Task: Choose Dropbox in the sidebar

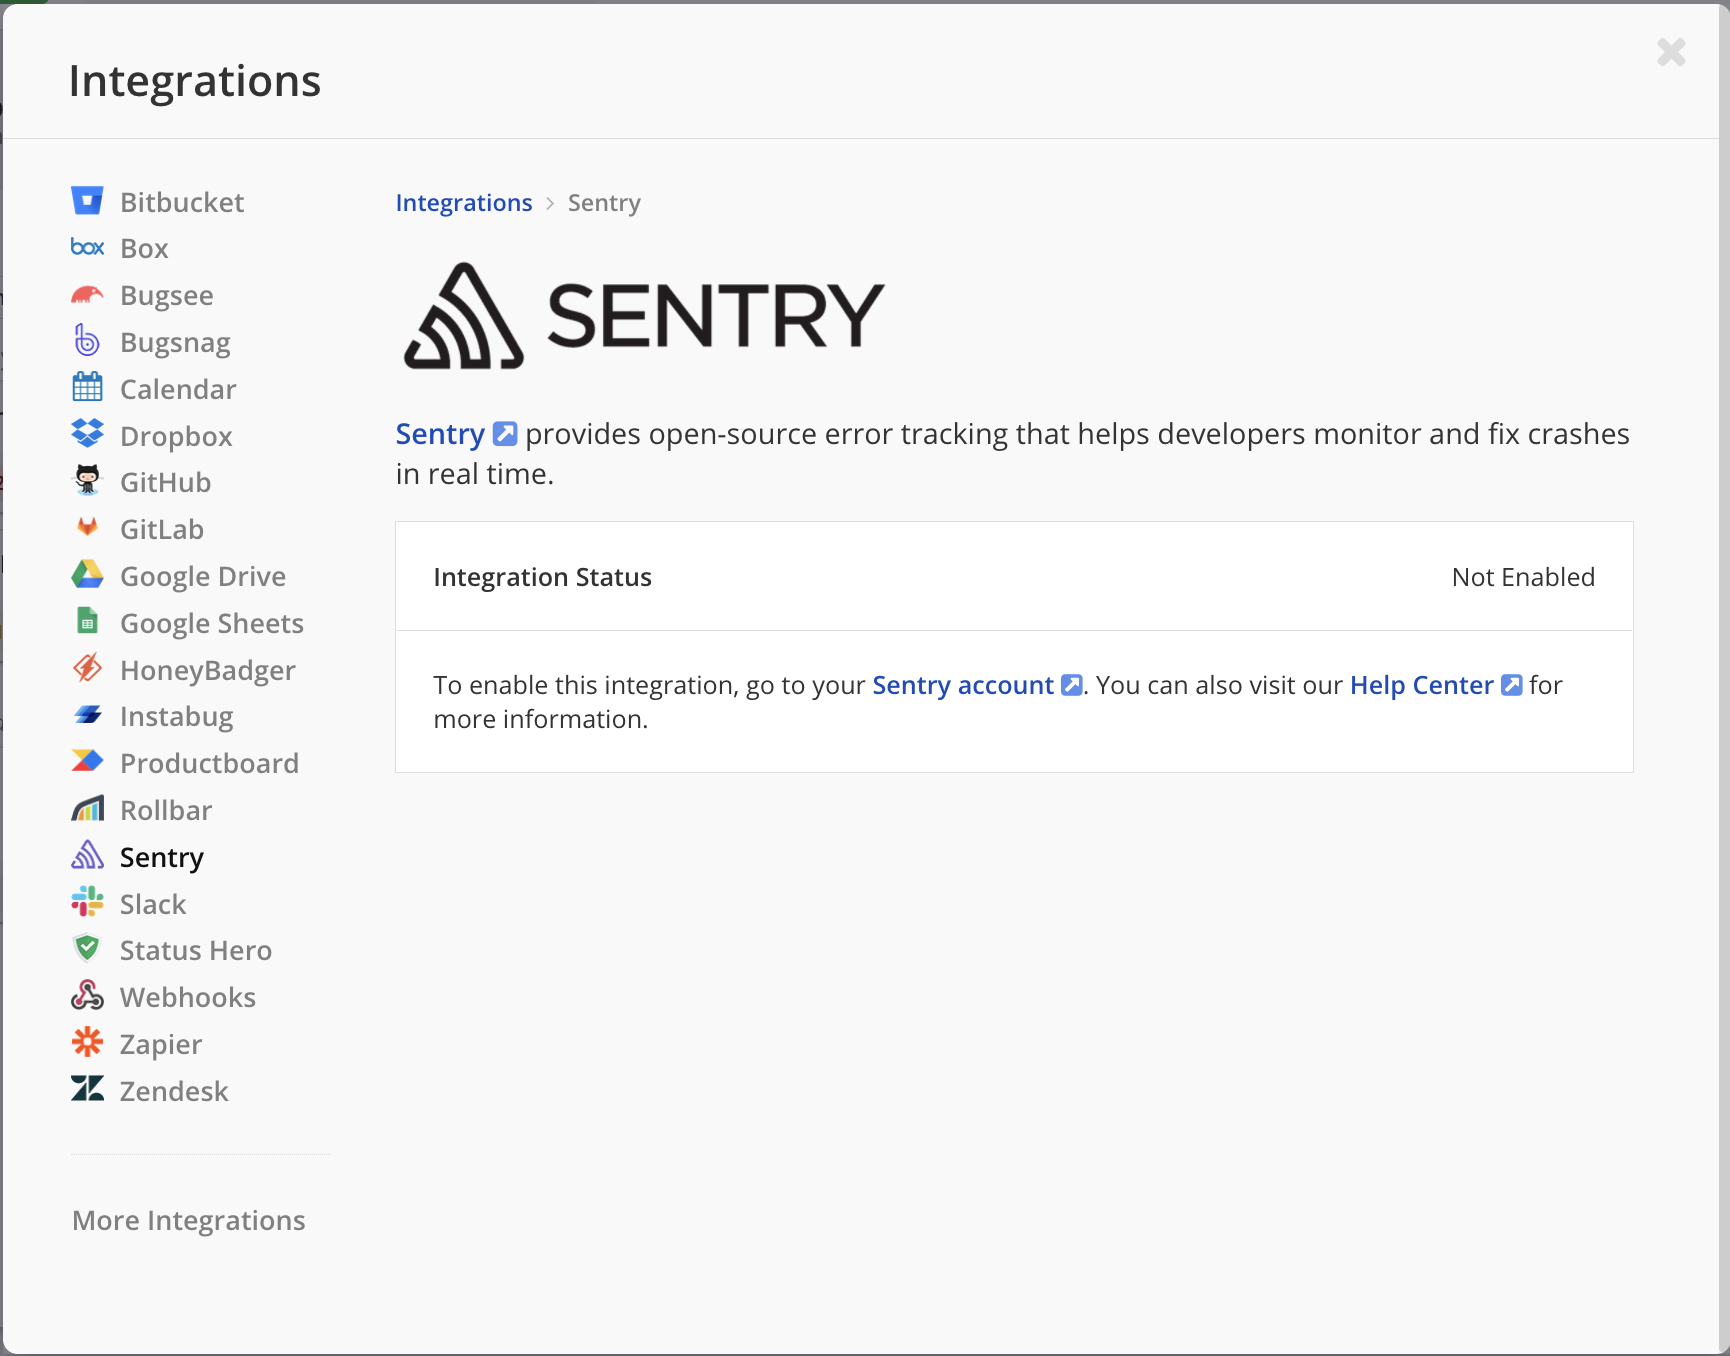Action: (x=176, y=436)
